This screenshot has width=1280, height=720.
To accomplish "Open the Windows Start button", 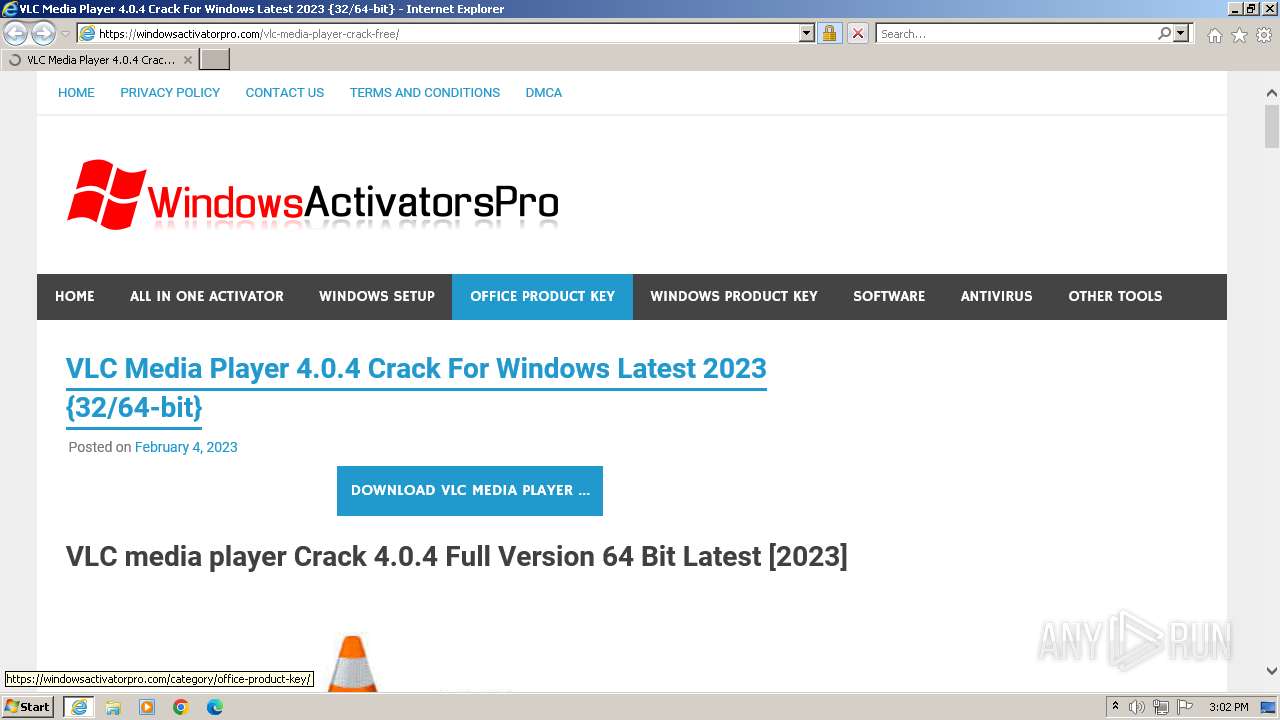I will coord(27,707).
